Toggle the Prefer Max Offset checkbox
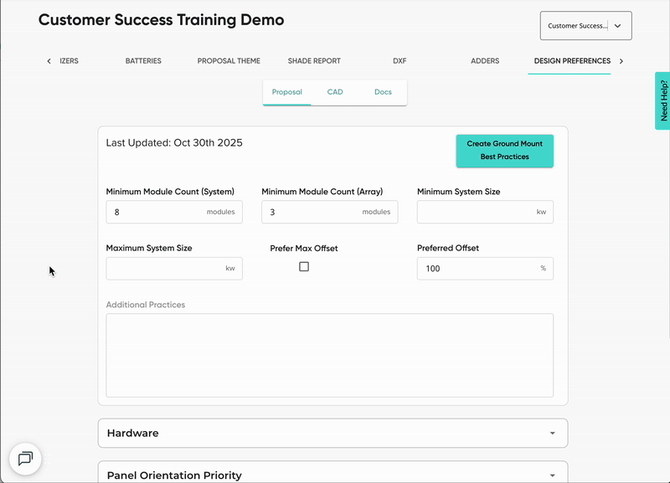 [x=304, y=267]
